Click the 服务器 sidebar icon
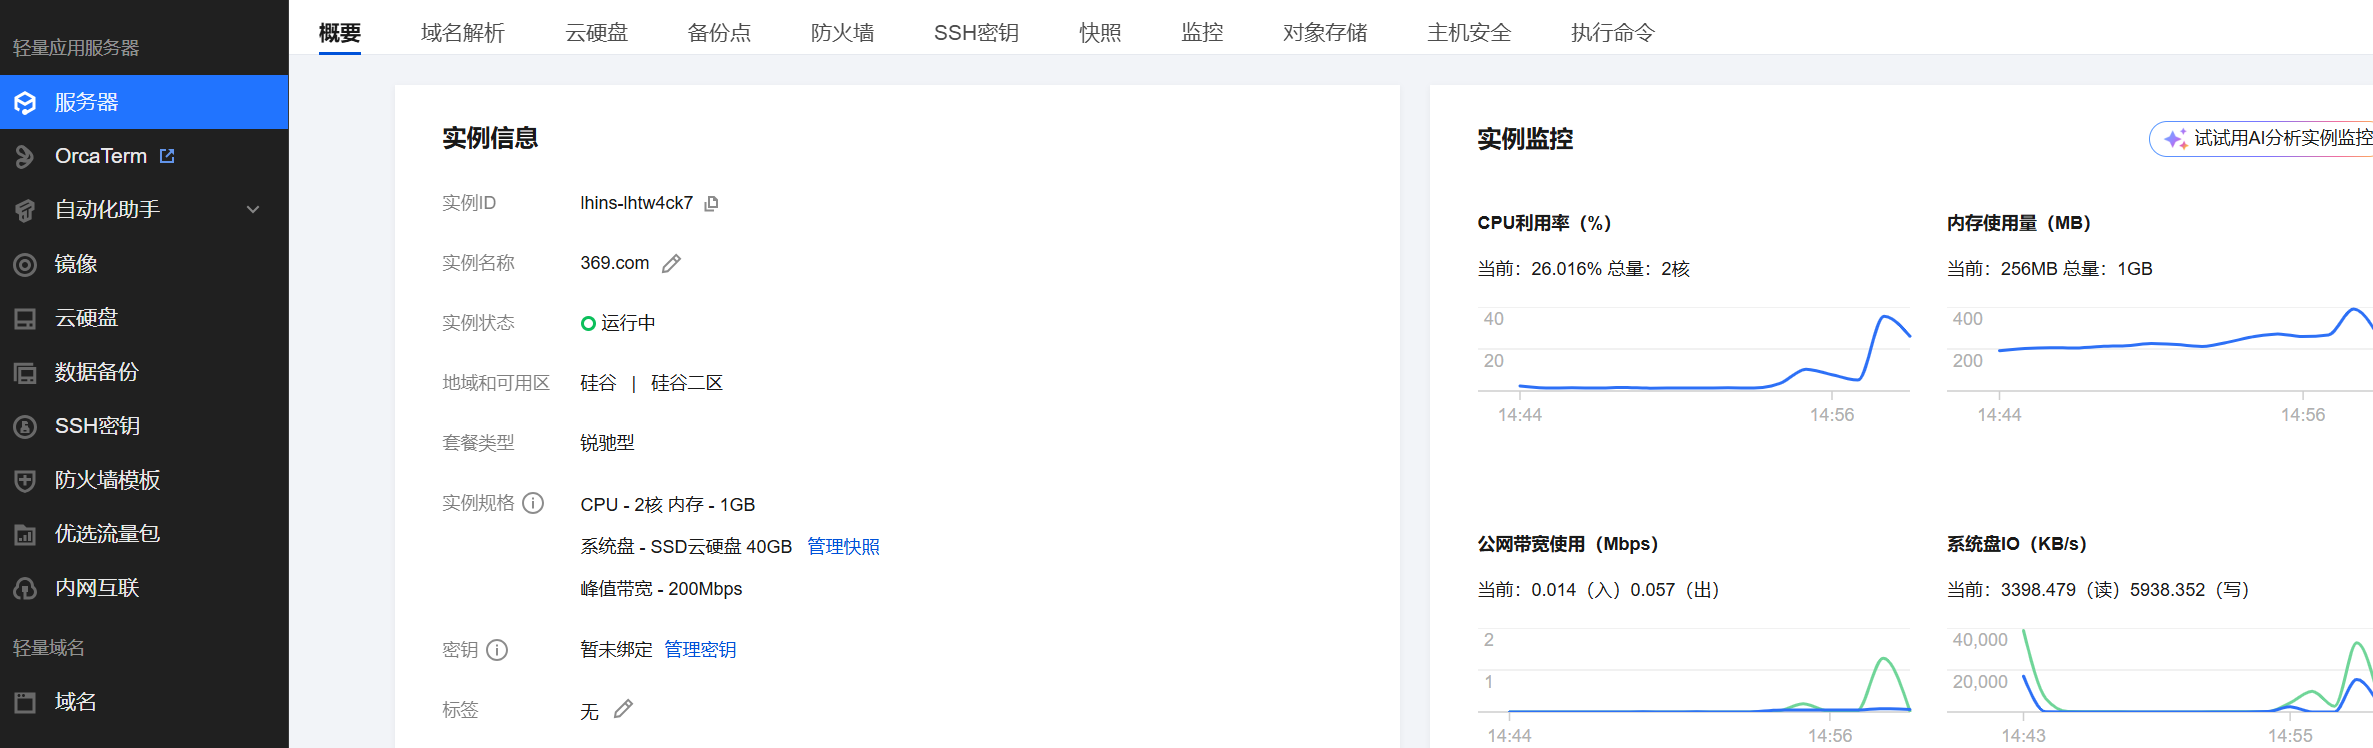2373x748 pixels. coord(25,102)
